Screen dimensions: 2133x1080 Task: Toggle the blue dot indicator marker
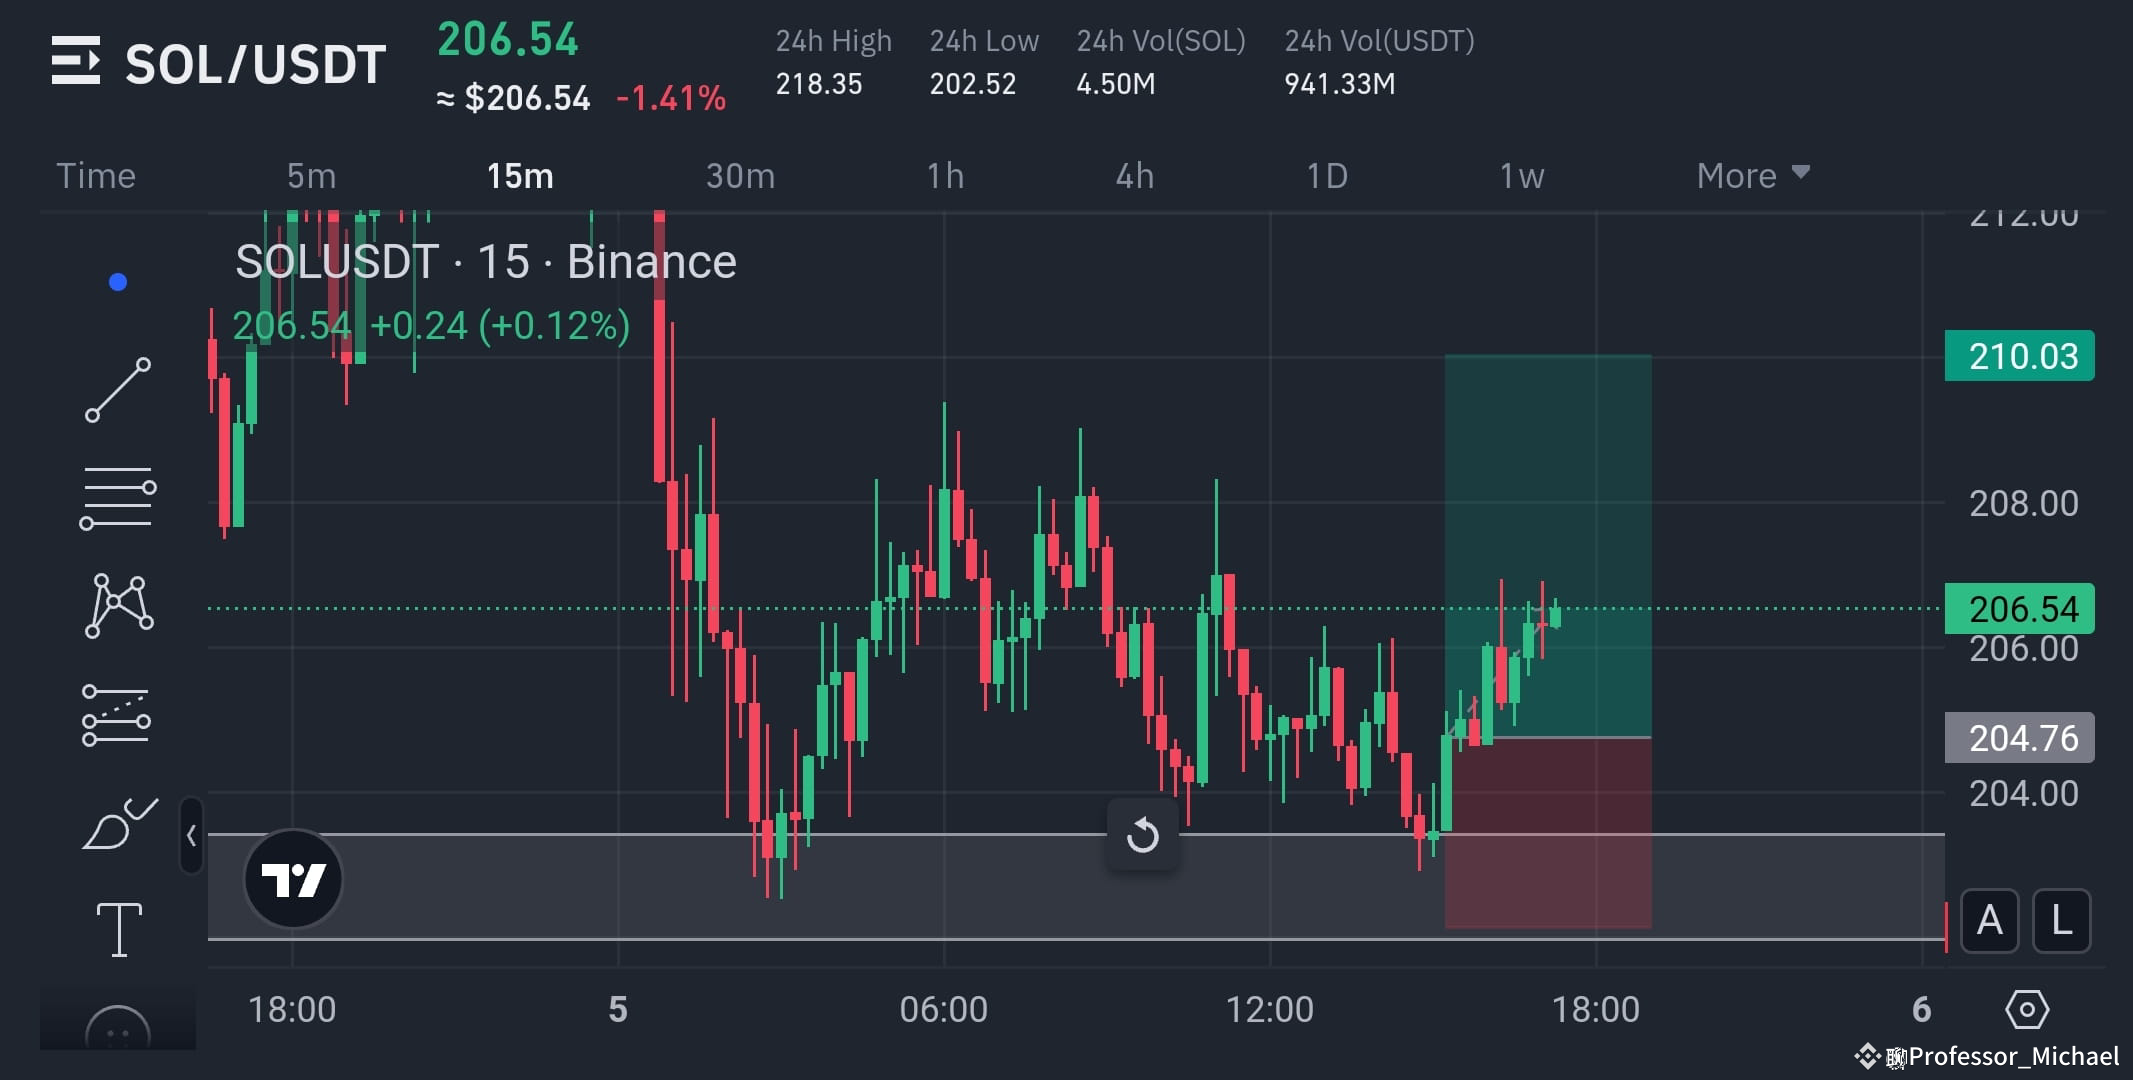(x=118, y=281)
